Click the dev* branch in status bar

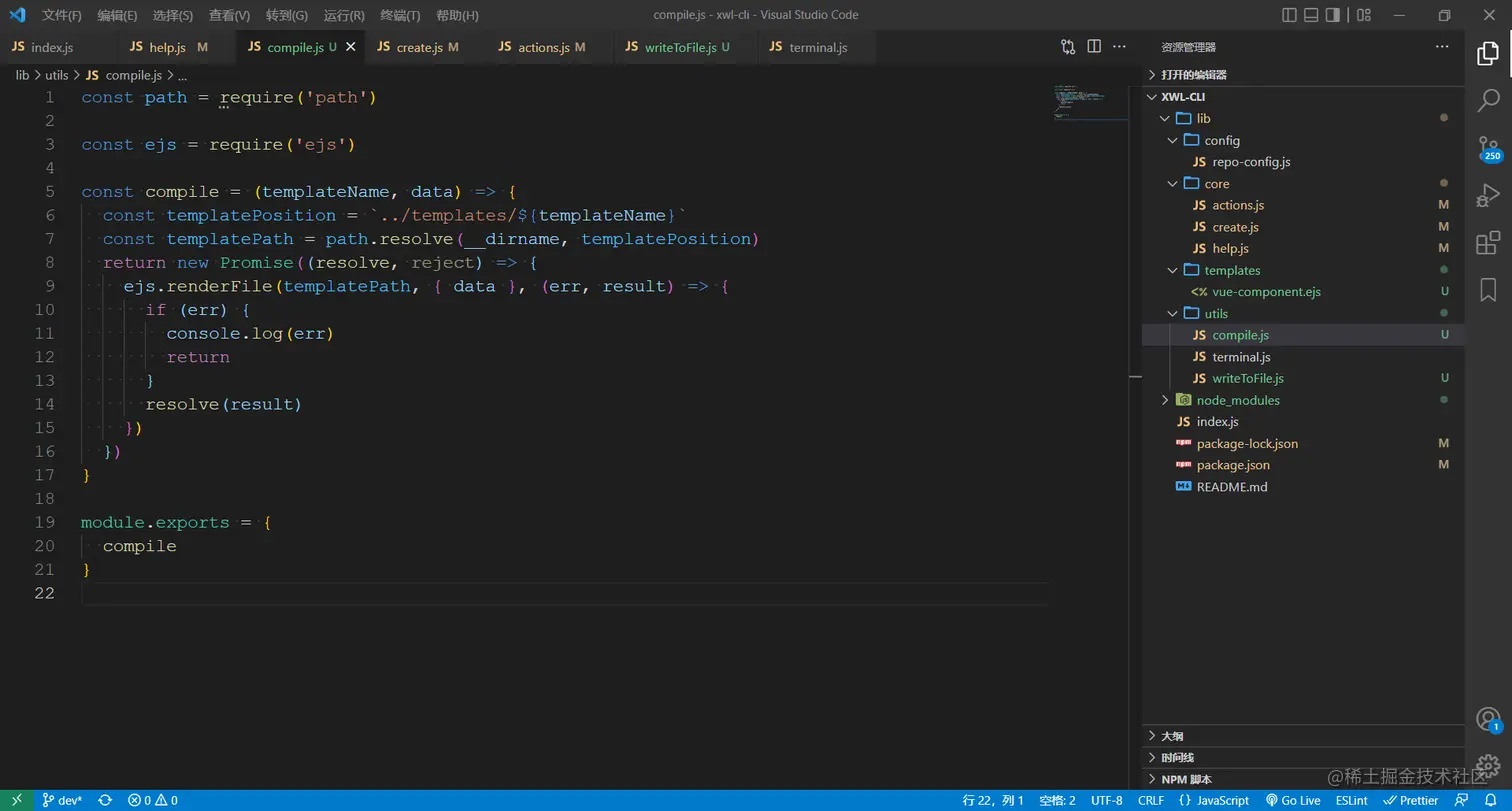pos(62,800)
